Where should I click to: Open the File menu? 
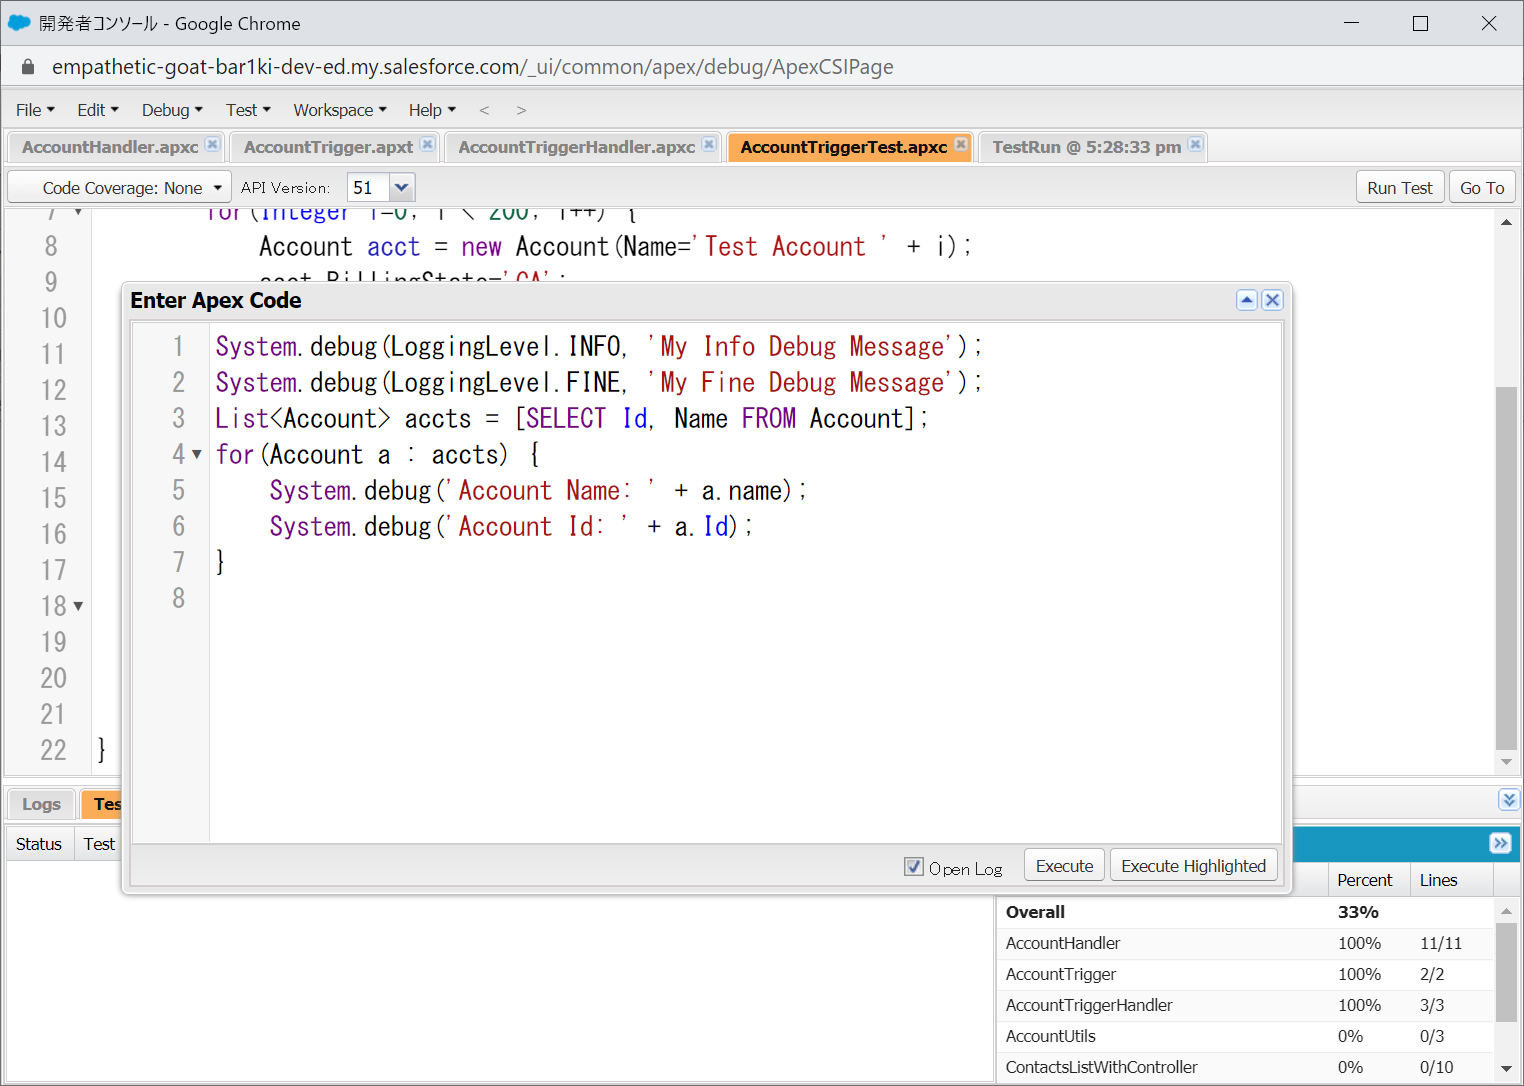(x=35, y=110)
